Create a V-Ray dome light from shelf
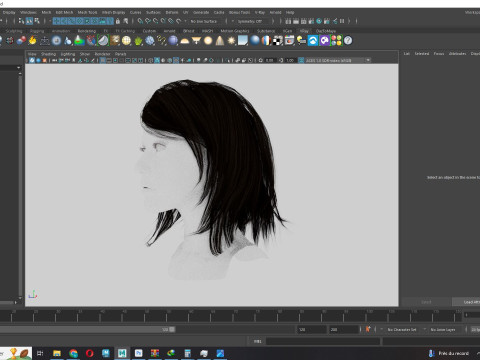480x360 pixels. point(185,41)
